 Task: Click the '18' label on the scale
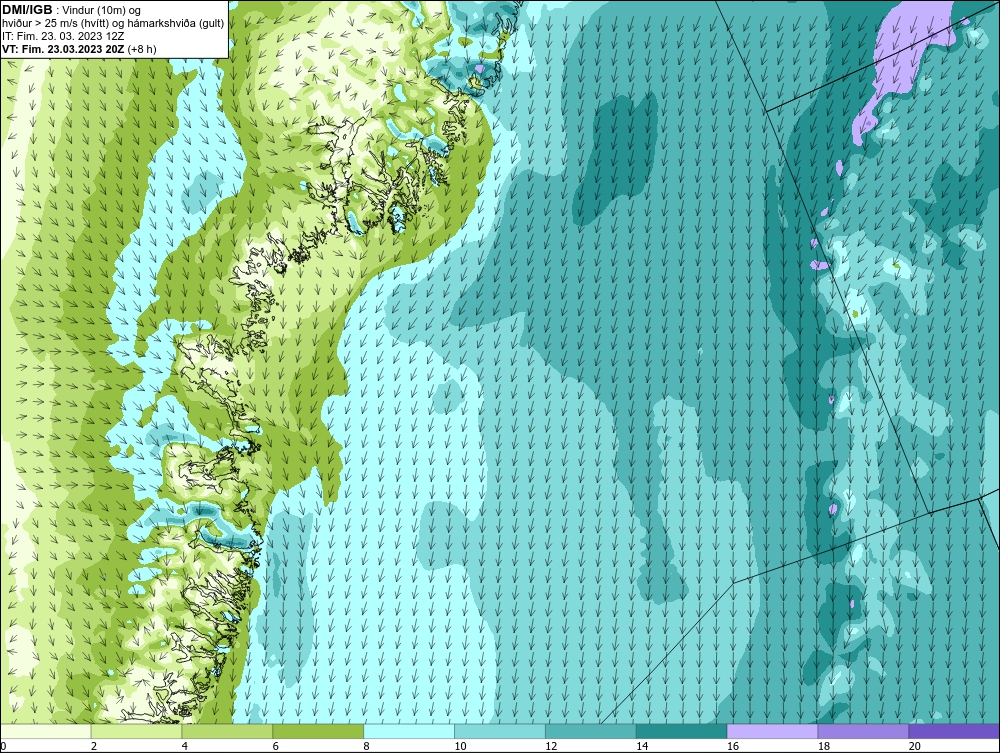(824, 746)
